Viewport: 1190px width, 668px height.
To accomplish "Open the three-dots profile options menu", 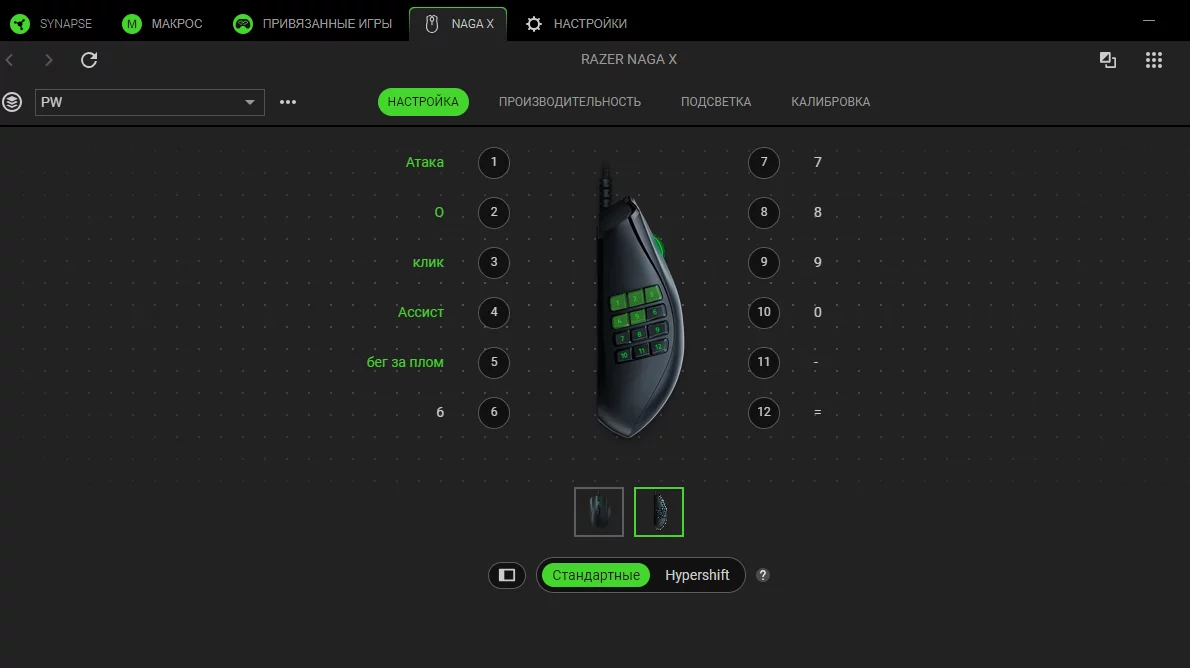I will click(x=288, y=102).
